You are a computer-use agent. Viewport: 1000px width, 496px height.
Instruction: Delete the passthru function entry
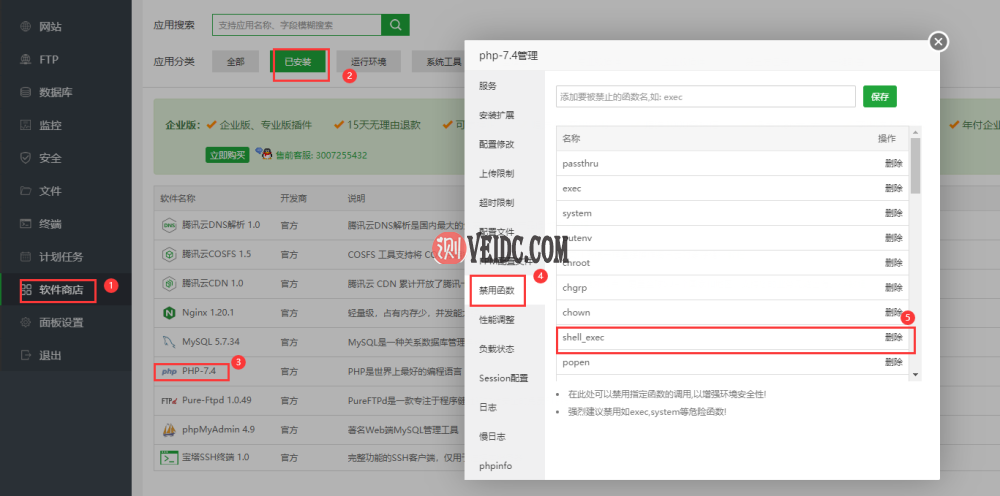[x=893, y=163]
